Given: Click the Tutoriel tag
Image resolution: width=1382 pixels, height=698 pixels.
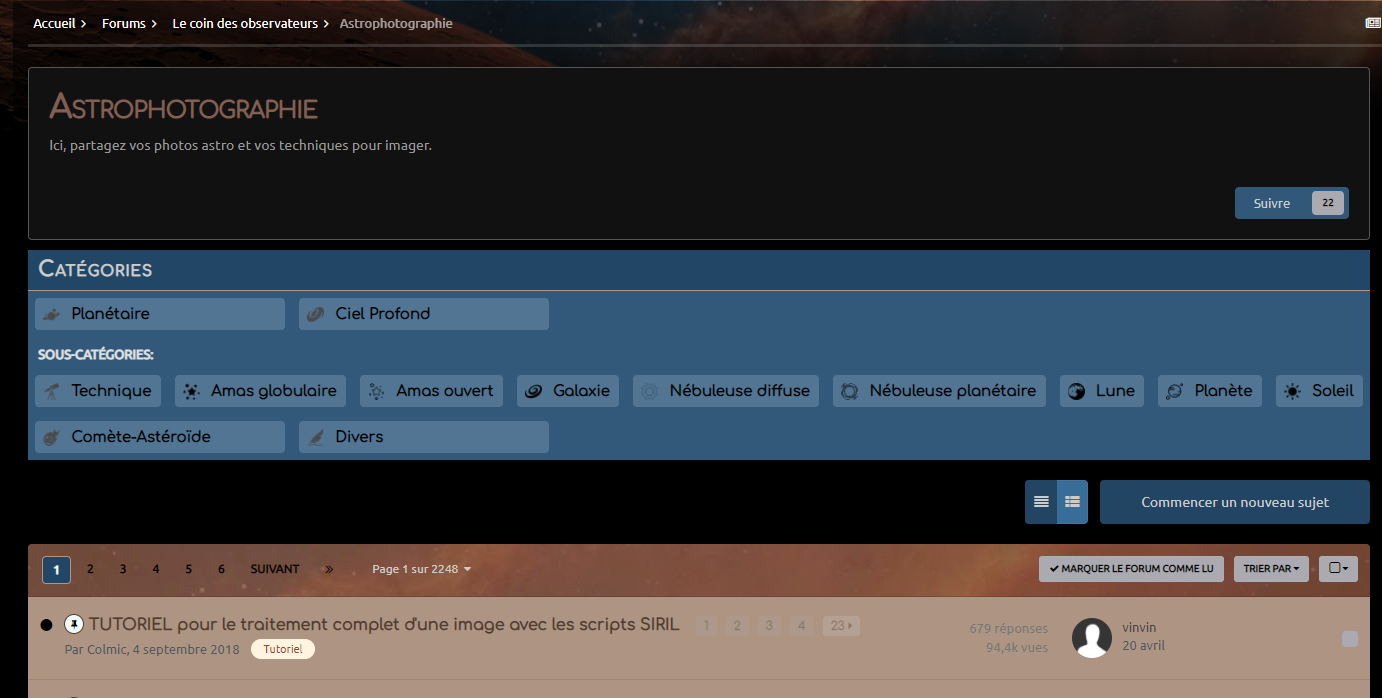Looking at the screenshot, I should (283, 649).
